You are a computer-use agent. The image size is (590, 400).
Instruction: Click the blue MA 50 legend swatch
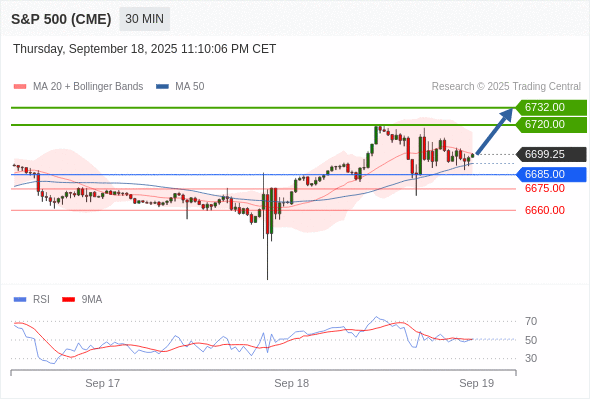coord(162,87)
